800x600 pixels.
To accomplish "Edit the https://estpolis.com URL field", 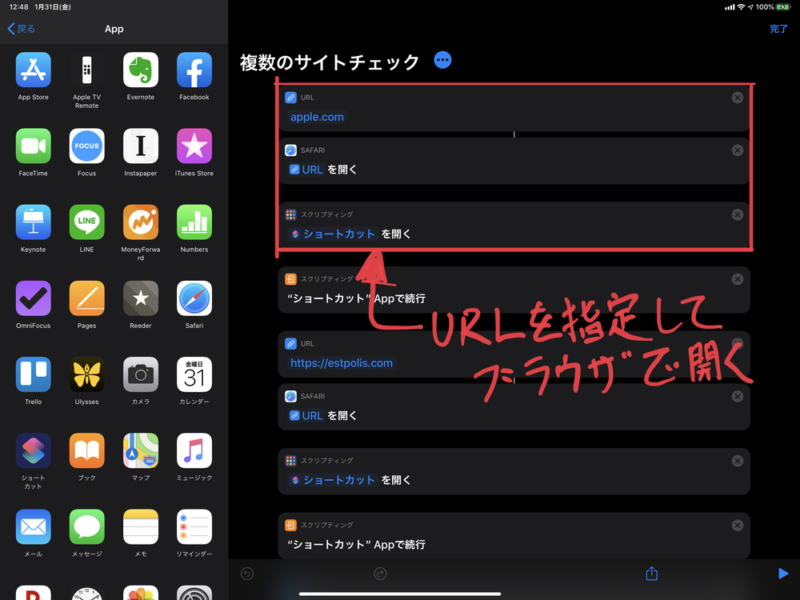I will pos(341,363).
